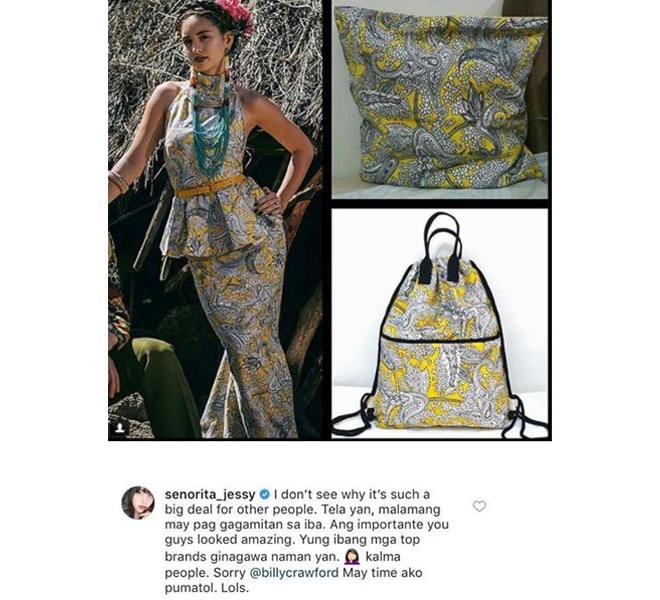Click the turquoise beaded necklace in the photo
This screenshot has width=660, height=600.
click(211, 128)
